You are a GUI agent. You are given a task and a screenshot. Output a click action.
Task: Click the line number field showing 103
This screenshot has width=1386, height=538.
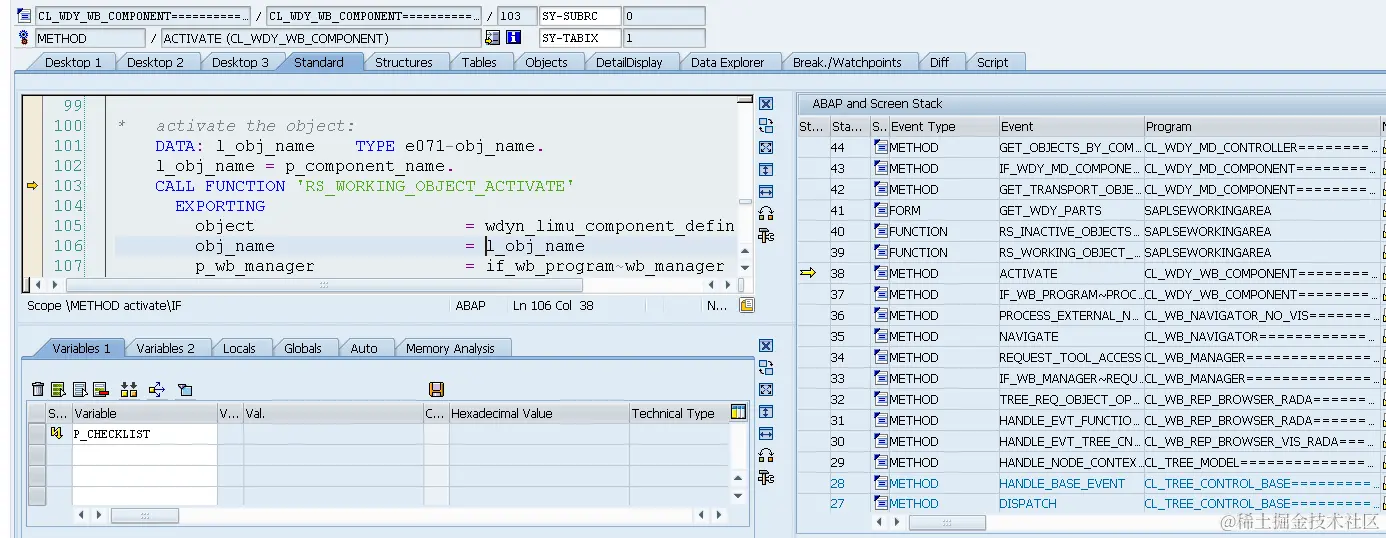516,16
